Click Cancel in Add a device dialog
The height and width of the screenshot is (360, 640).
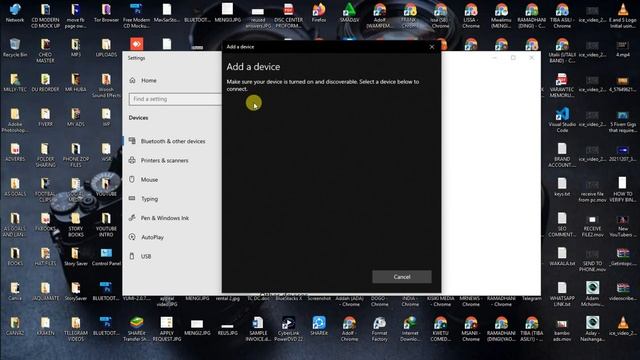point(402,277)
